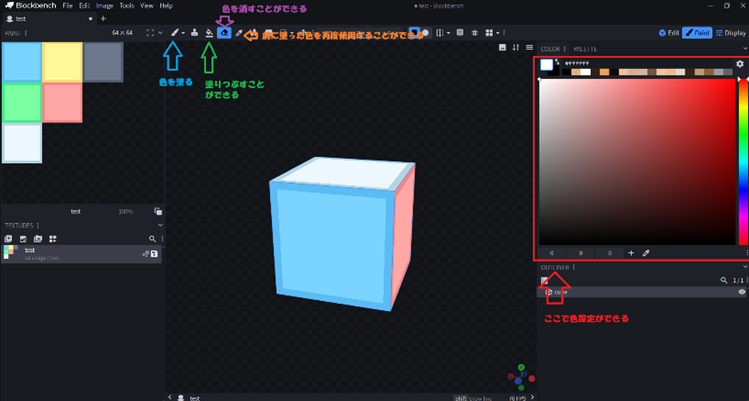Screen dimensions: 749x401
Task: Open color panel settings gear
Action: click(740, 64)
